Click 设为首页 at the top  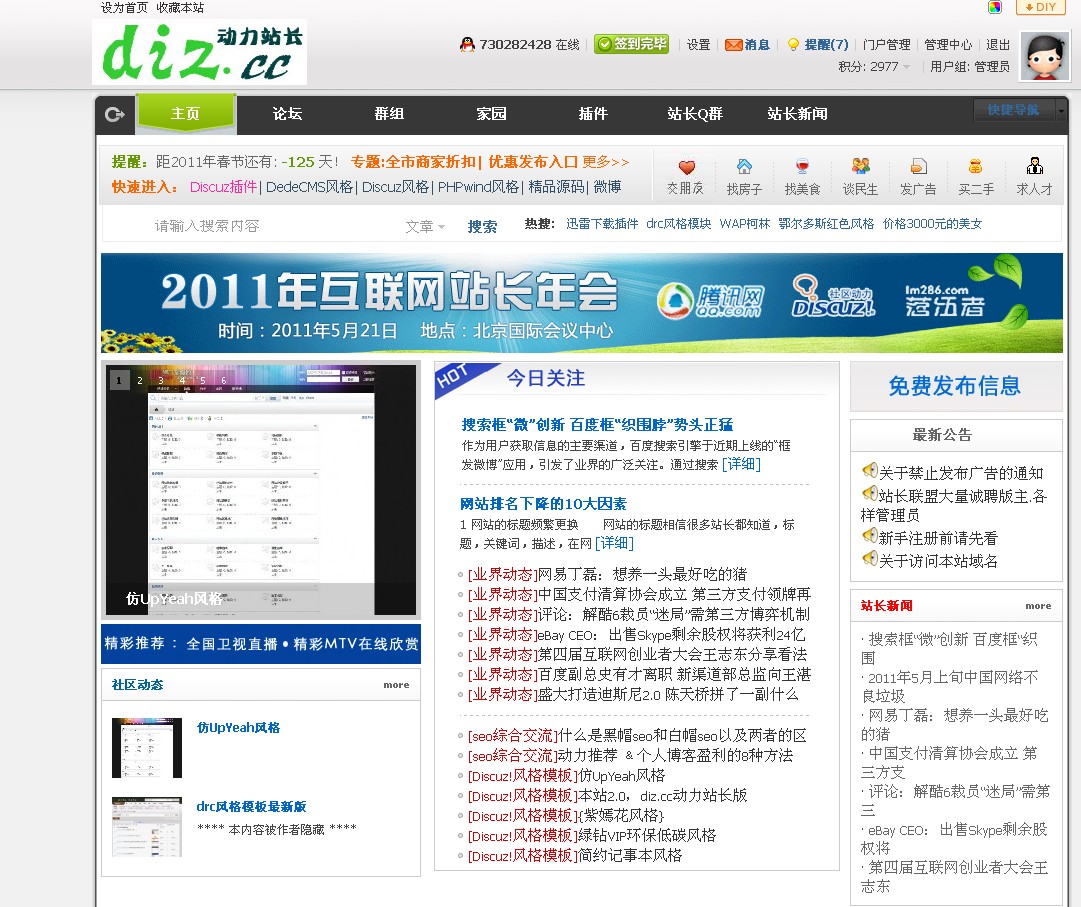(x=124, y=8)
